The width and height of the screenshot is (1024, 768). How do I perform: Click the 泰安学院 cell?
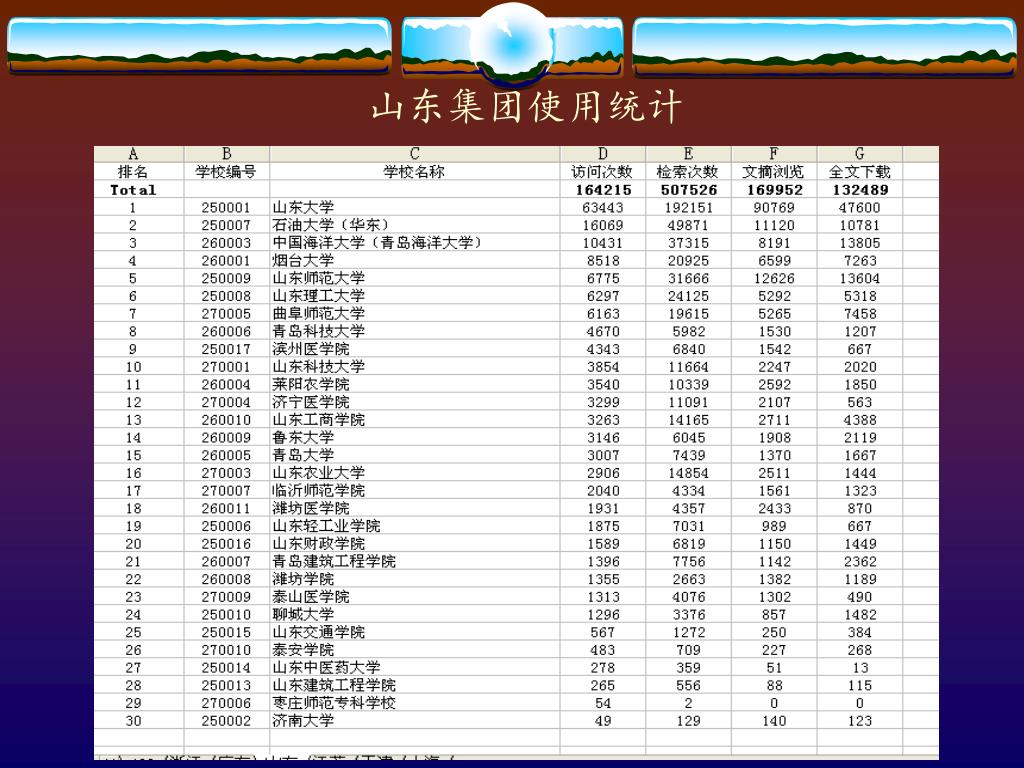coord(415,649)
